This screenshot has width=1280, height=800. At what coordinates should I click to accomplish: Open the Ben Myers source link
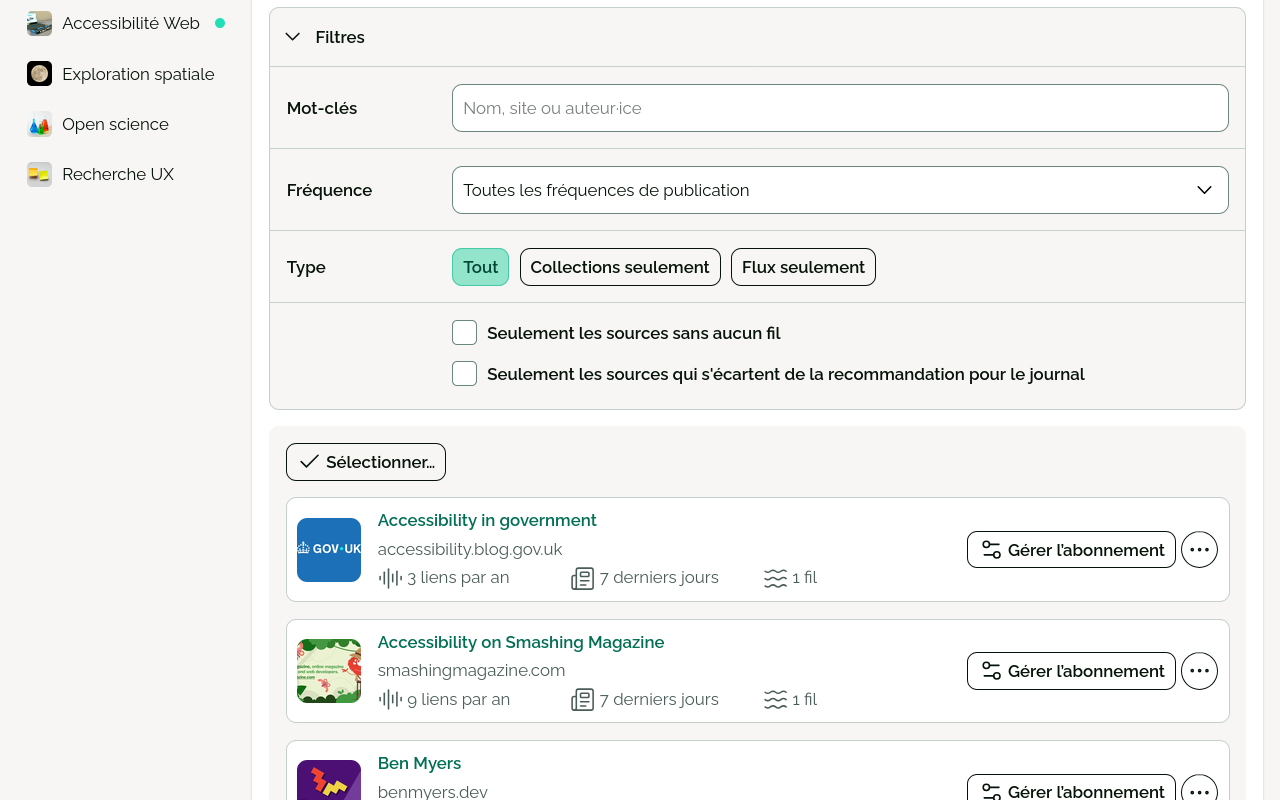[x=419, y=763]
